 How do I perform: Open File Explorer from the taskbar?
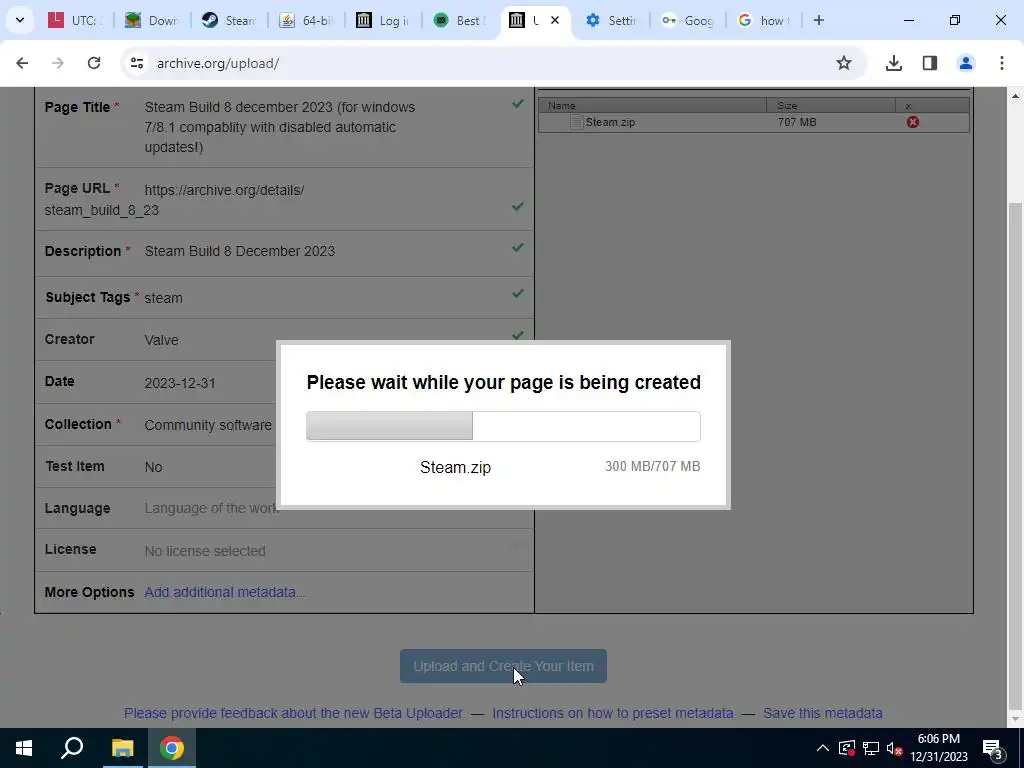(122, 748)
